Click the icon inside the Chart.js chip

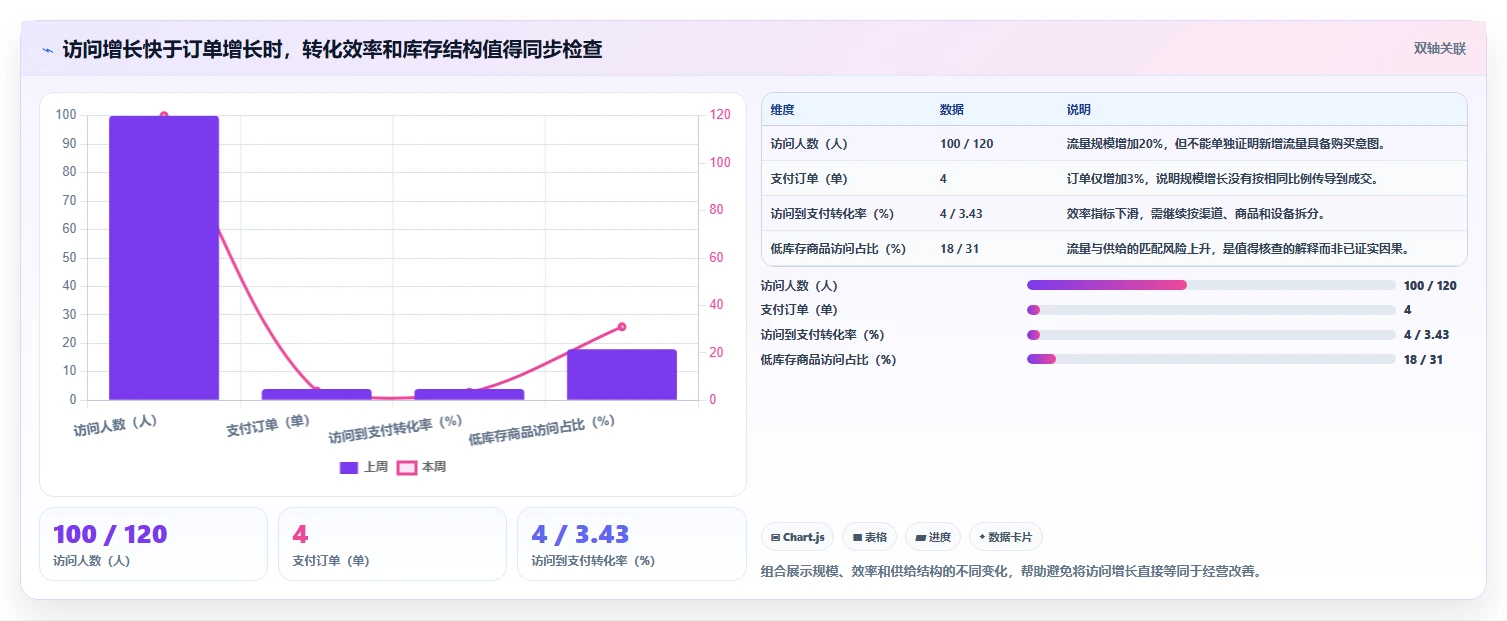click(x=775, y=538)
